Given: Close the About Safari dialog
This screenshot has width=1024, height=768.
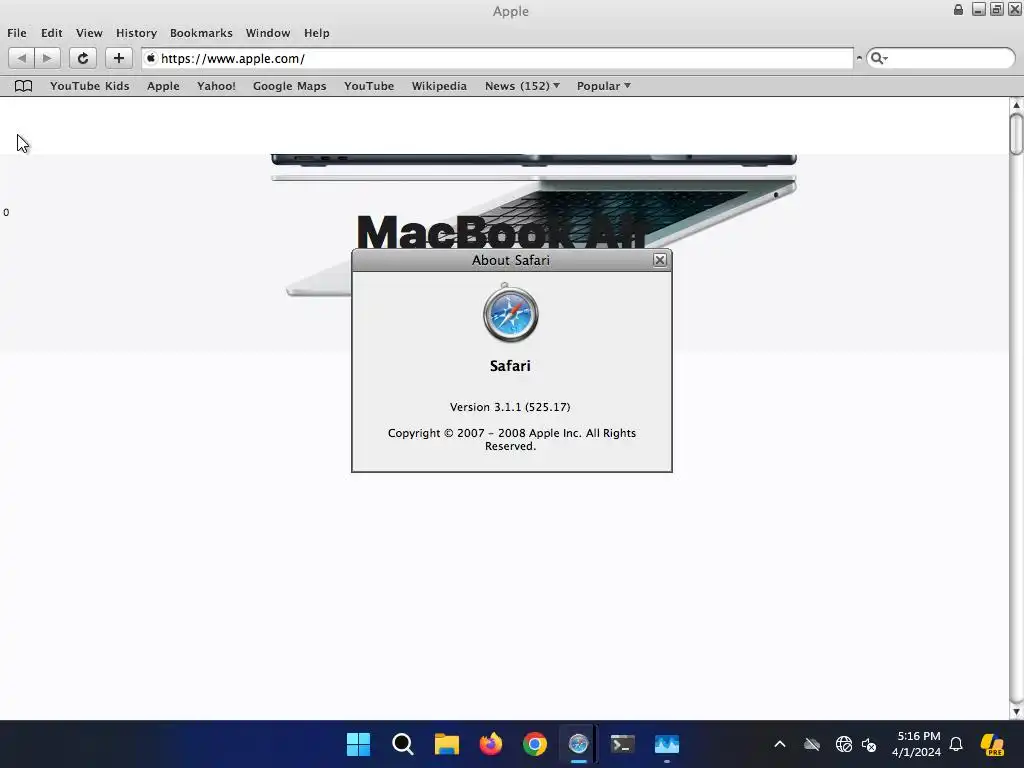Looking at the screenshot, I should tap(660, 260).
